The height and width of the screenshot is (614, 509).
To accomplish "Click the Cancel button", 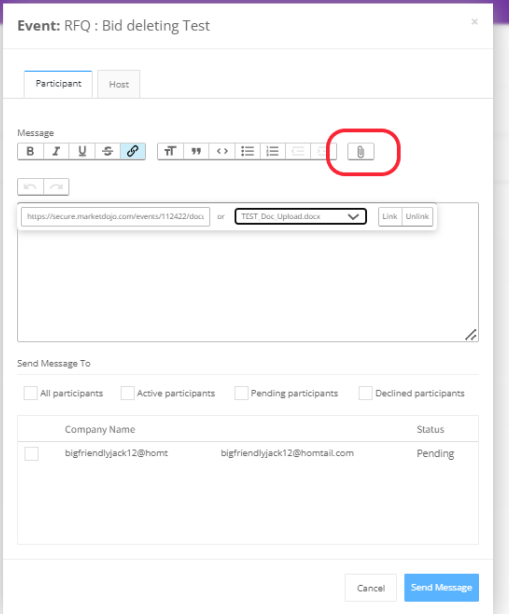I will pyautogui.click(x=371, y=588).
